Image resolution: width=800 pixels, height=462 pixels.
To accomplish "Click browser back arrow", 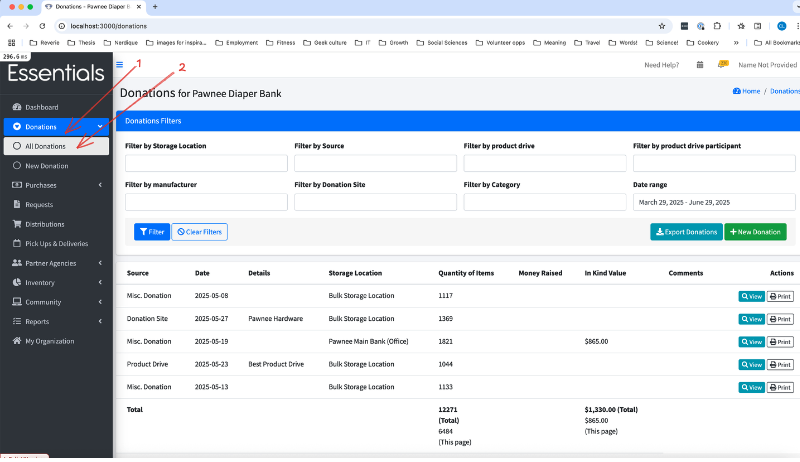I will point(10,26).
